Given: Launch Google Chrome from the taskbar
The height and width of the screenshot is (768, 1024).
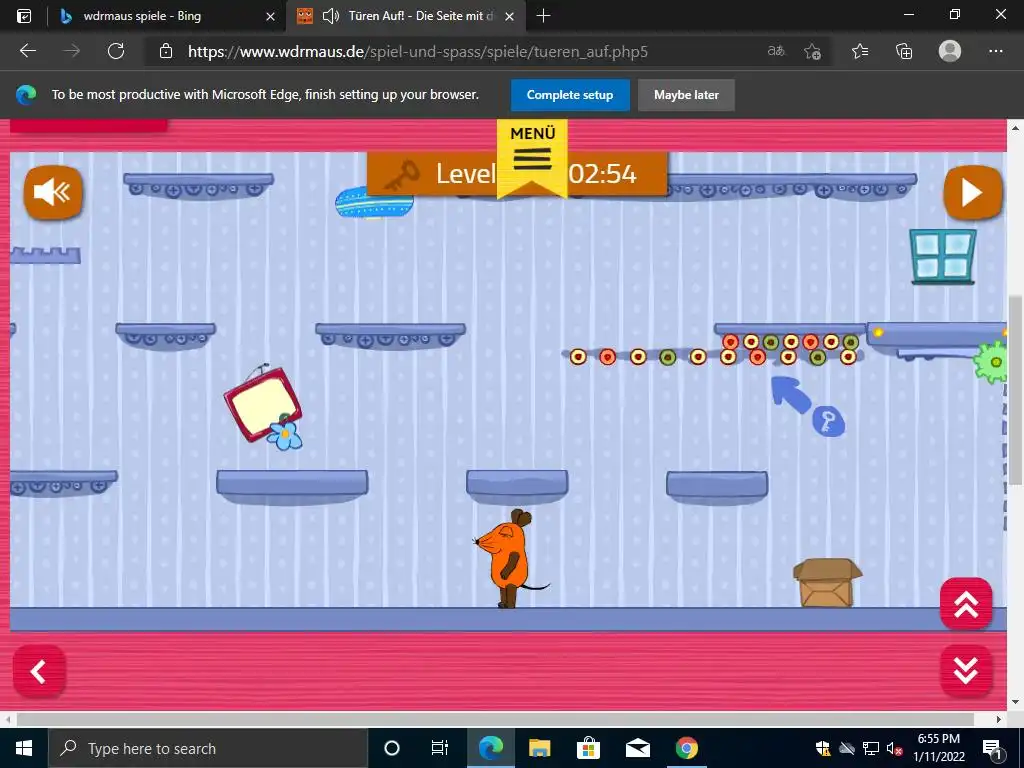Looking at the screenshot, I should tap(686, 748).
